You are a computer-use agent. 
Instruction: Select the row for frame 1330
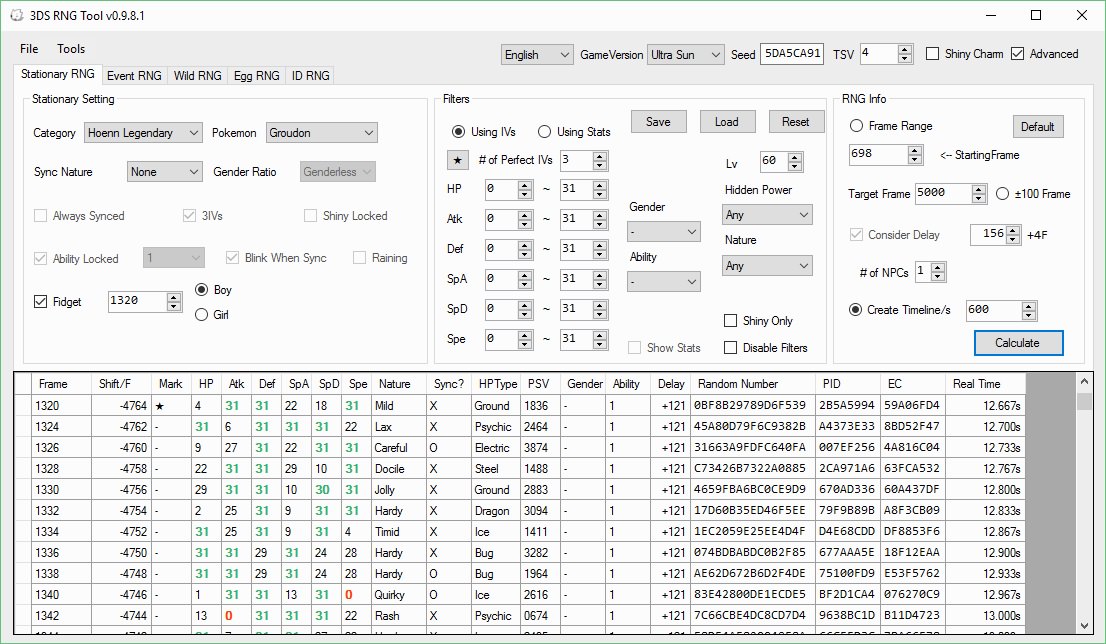coord(520,490)
